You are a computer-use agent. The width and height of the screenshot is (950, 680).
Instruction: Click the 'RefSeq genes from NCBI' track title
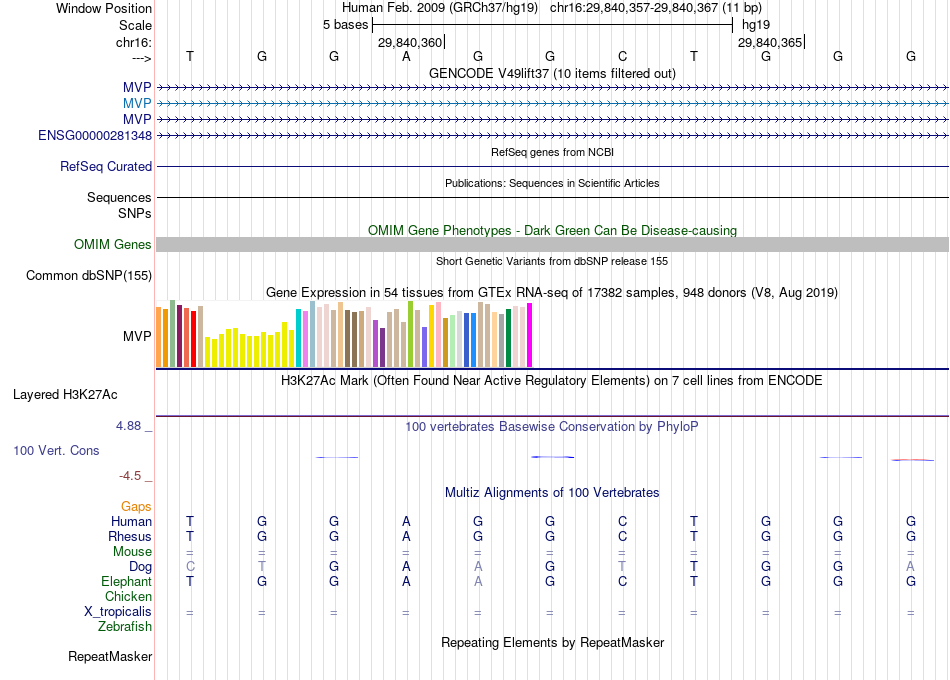[x=552, y=152]
